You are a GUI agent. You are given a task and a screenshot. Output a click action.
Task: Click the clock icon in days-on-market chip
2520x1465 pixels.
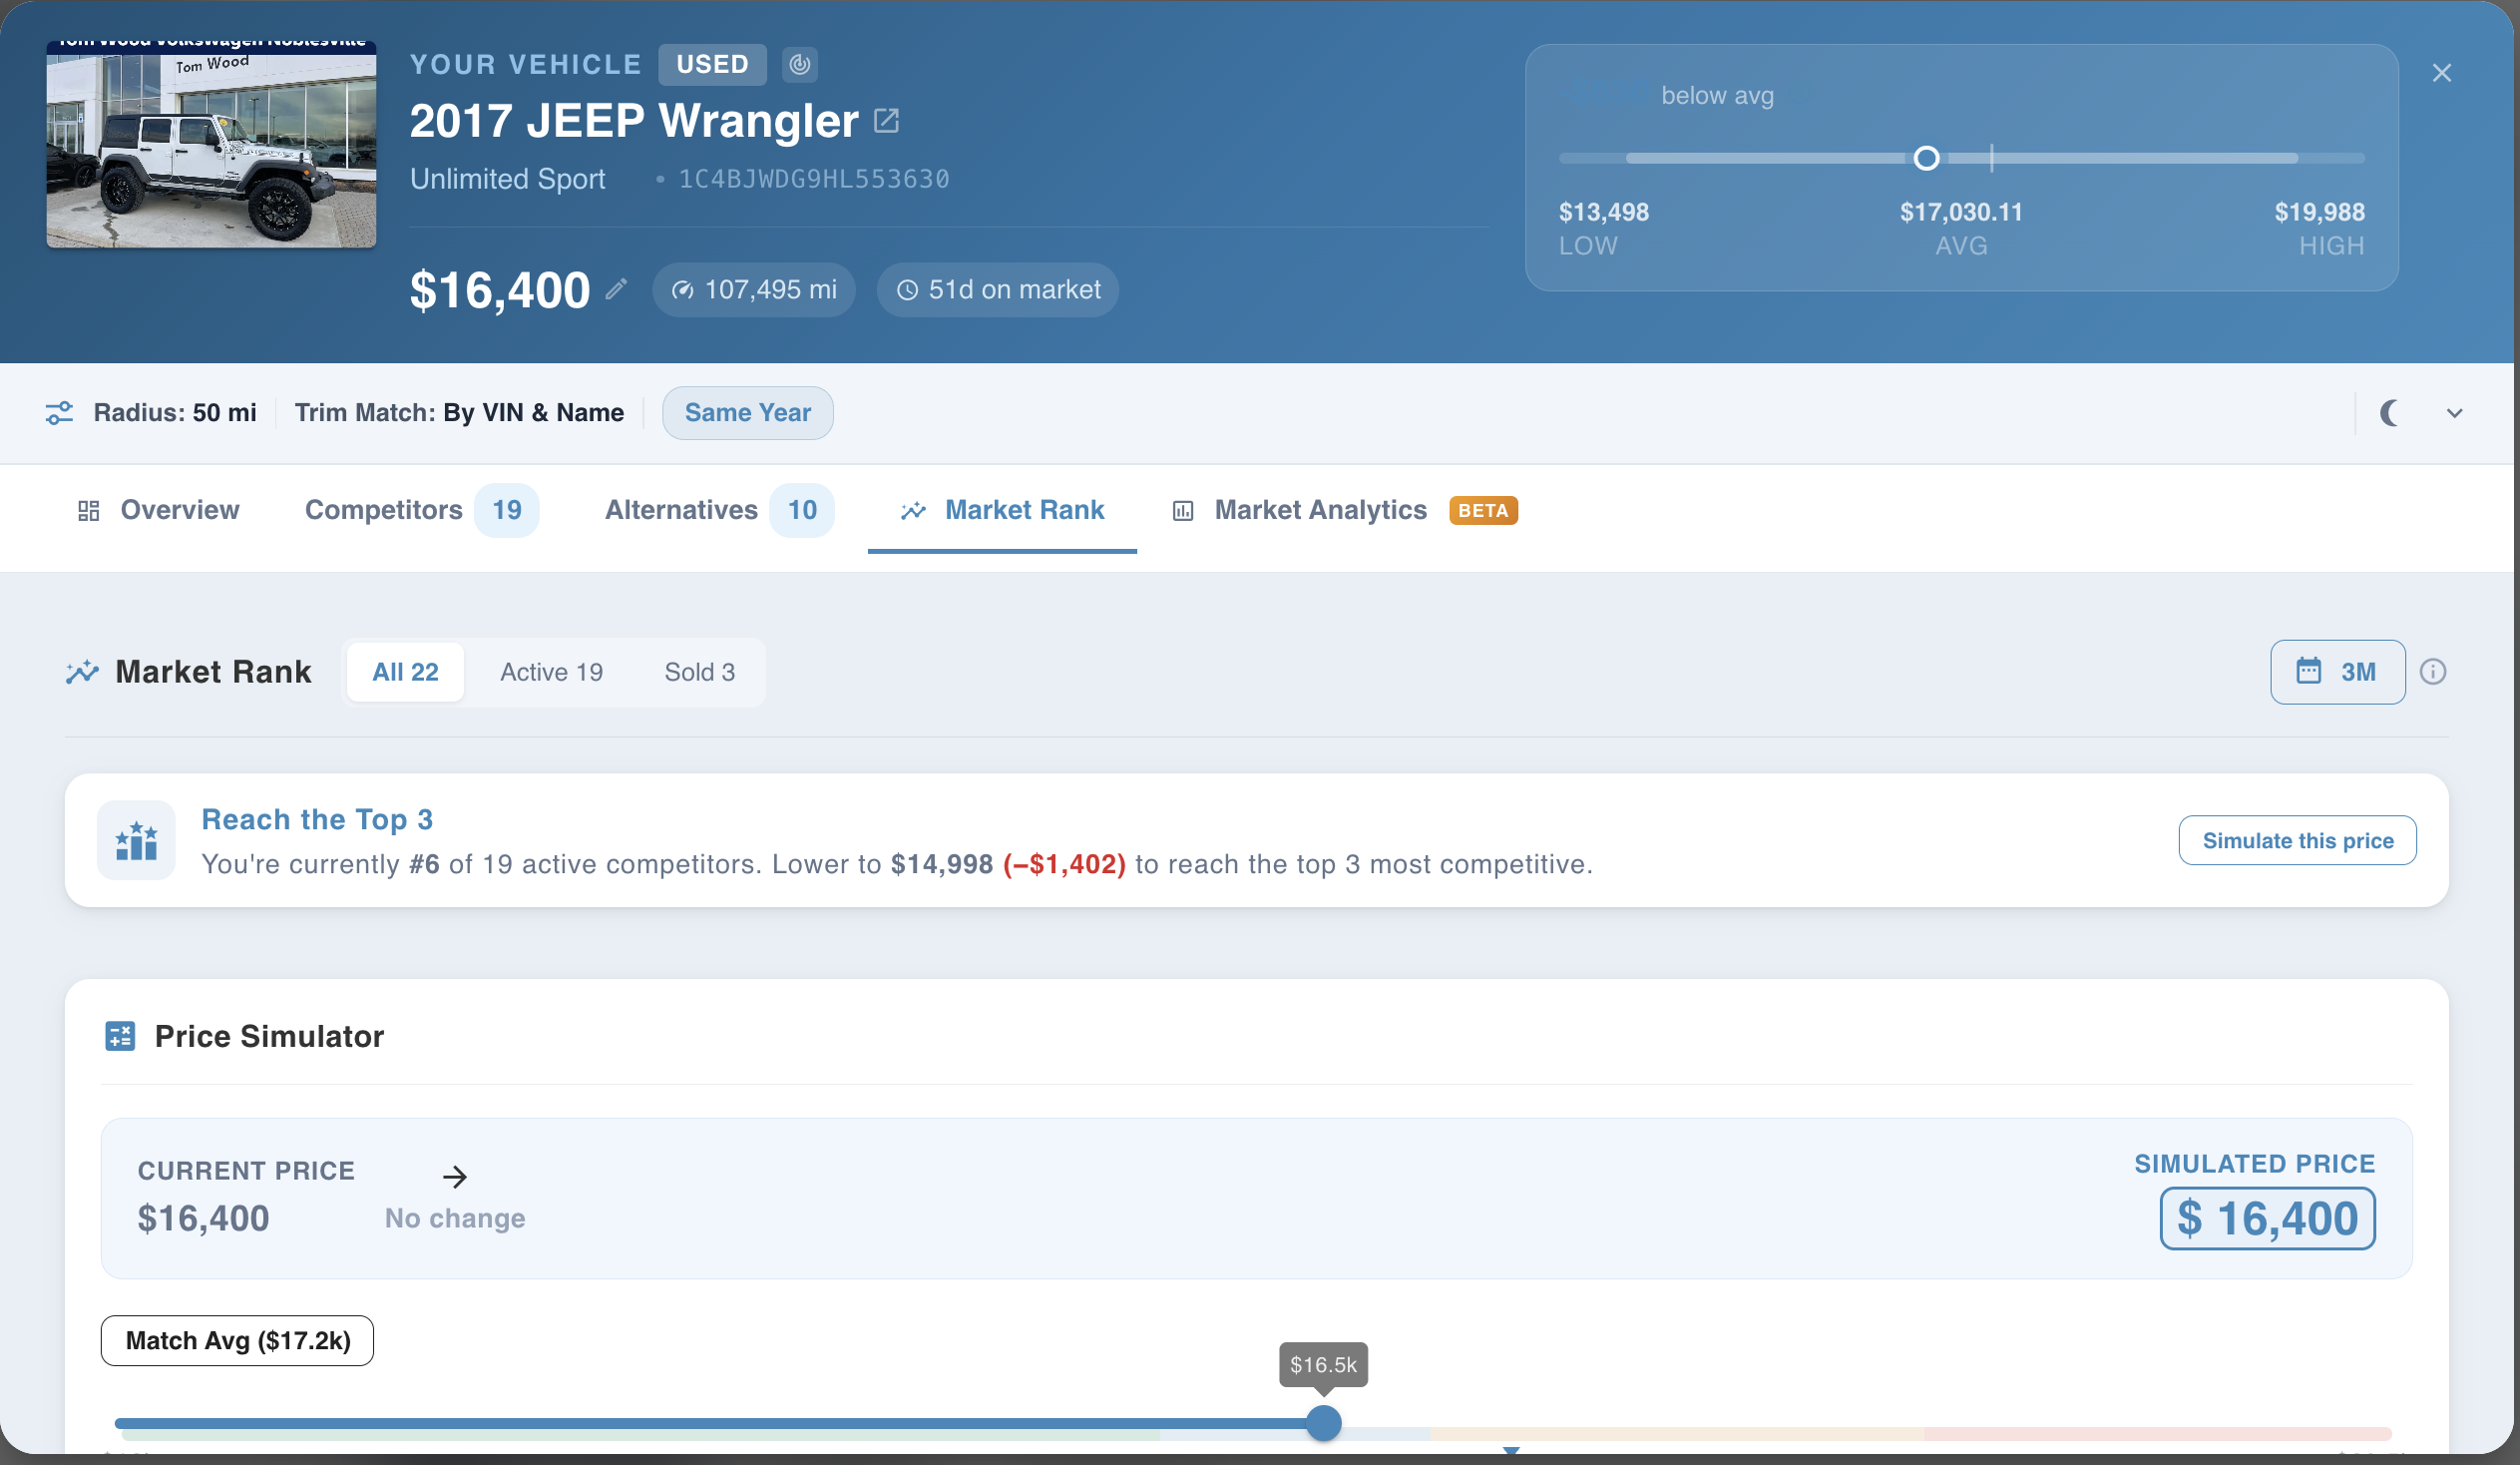[x=907, y=290]
